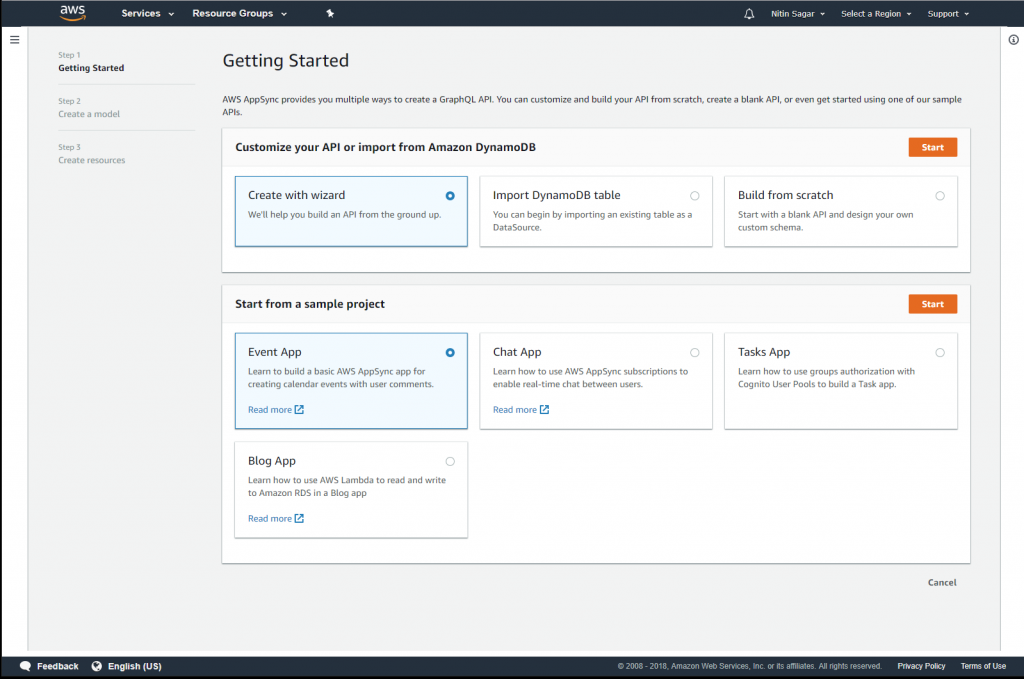Click external link icon under Chat App
This screenshot has height=679, width=1024.
coord(545,410)
